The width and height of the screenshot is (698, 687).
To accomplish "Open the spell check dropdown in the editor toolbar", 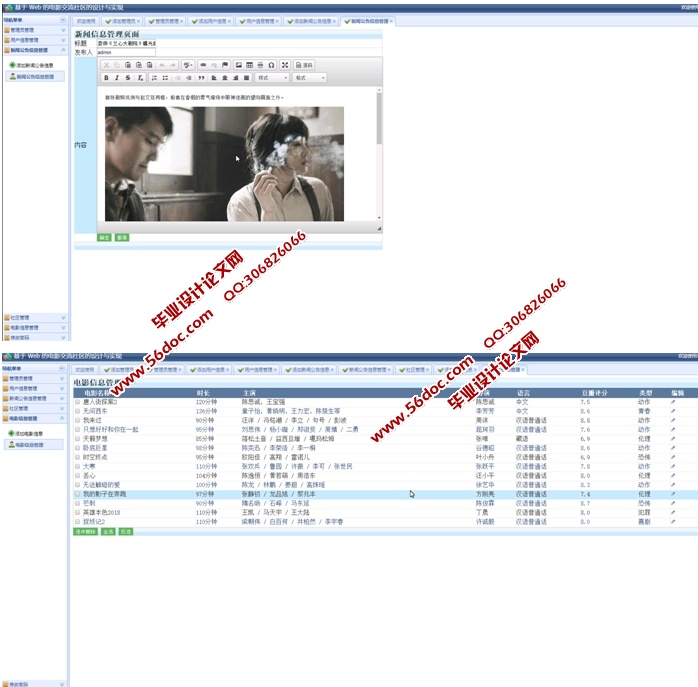I will [188, 65].
